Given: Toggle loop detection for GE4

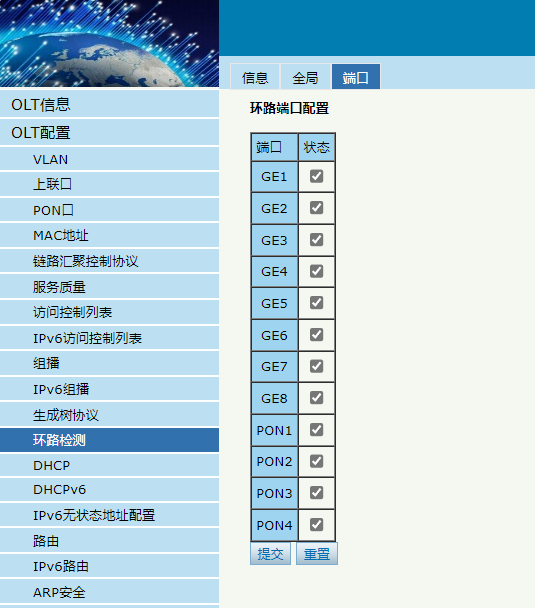Looking at the screenshot, I should [316, 271].
